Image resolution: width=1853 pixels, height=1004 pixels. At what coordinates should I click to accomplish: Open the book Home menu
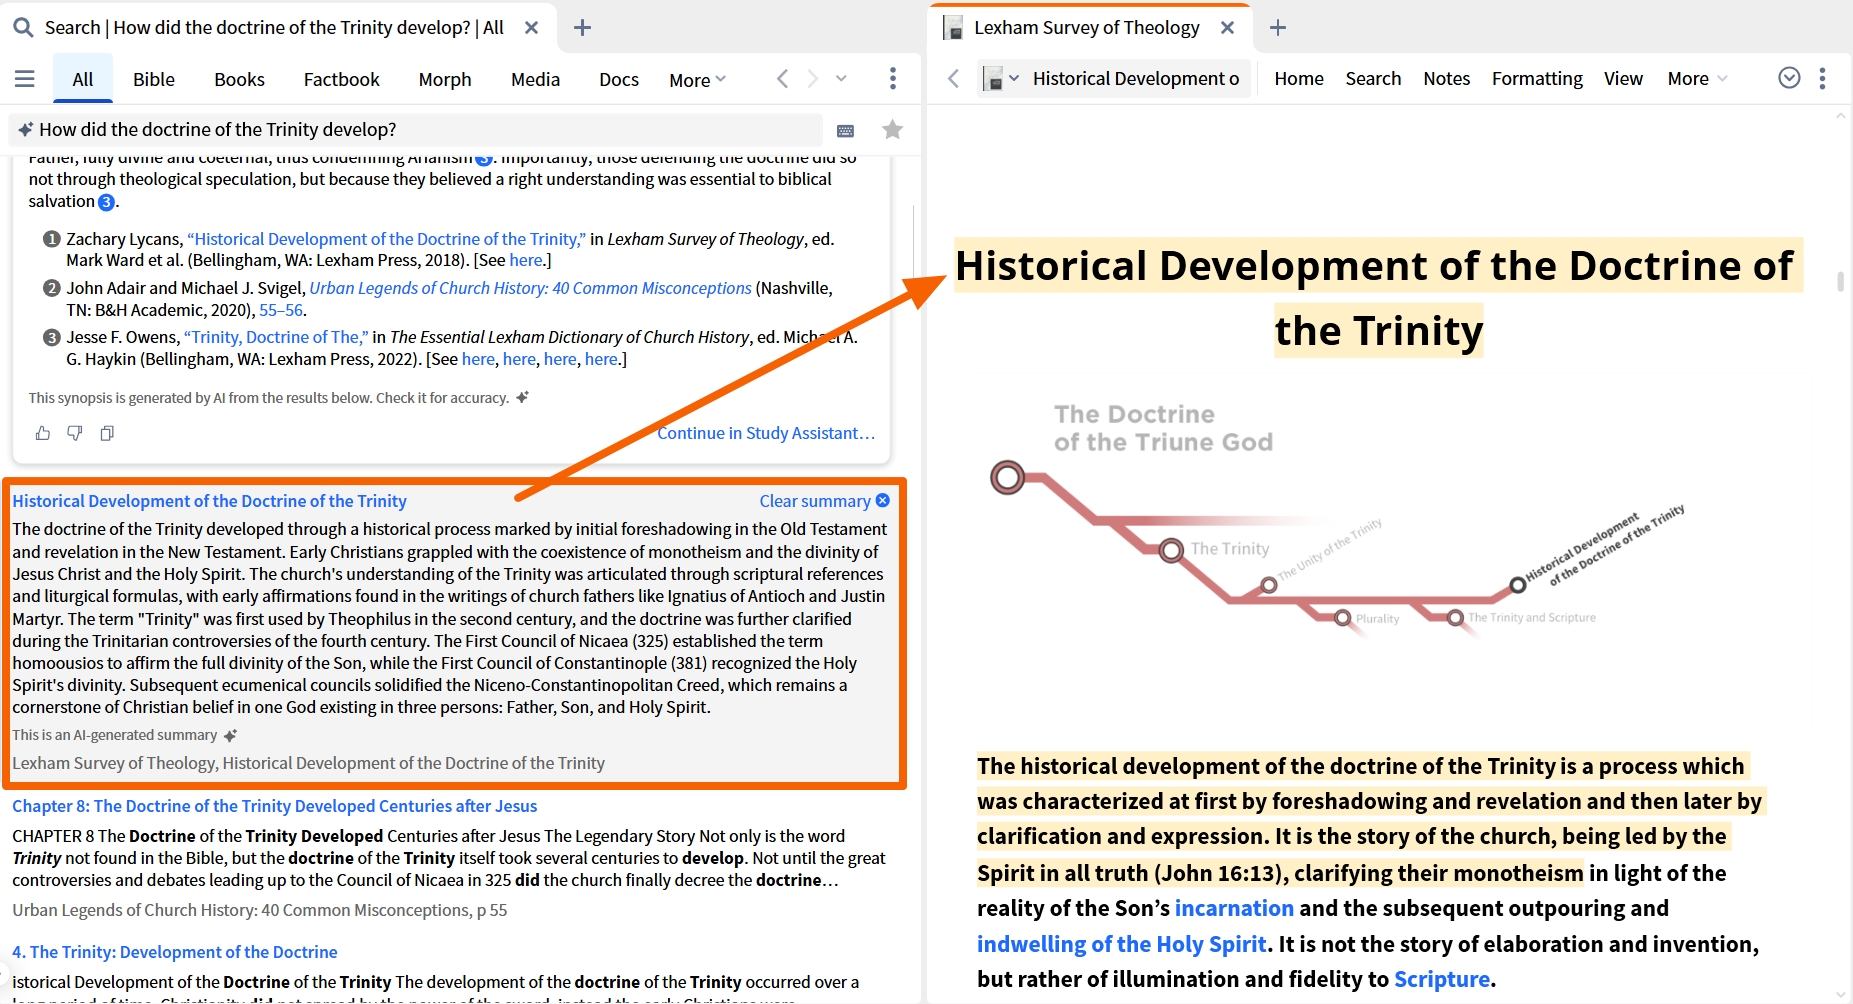tap(1299, 78)
